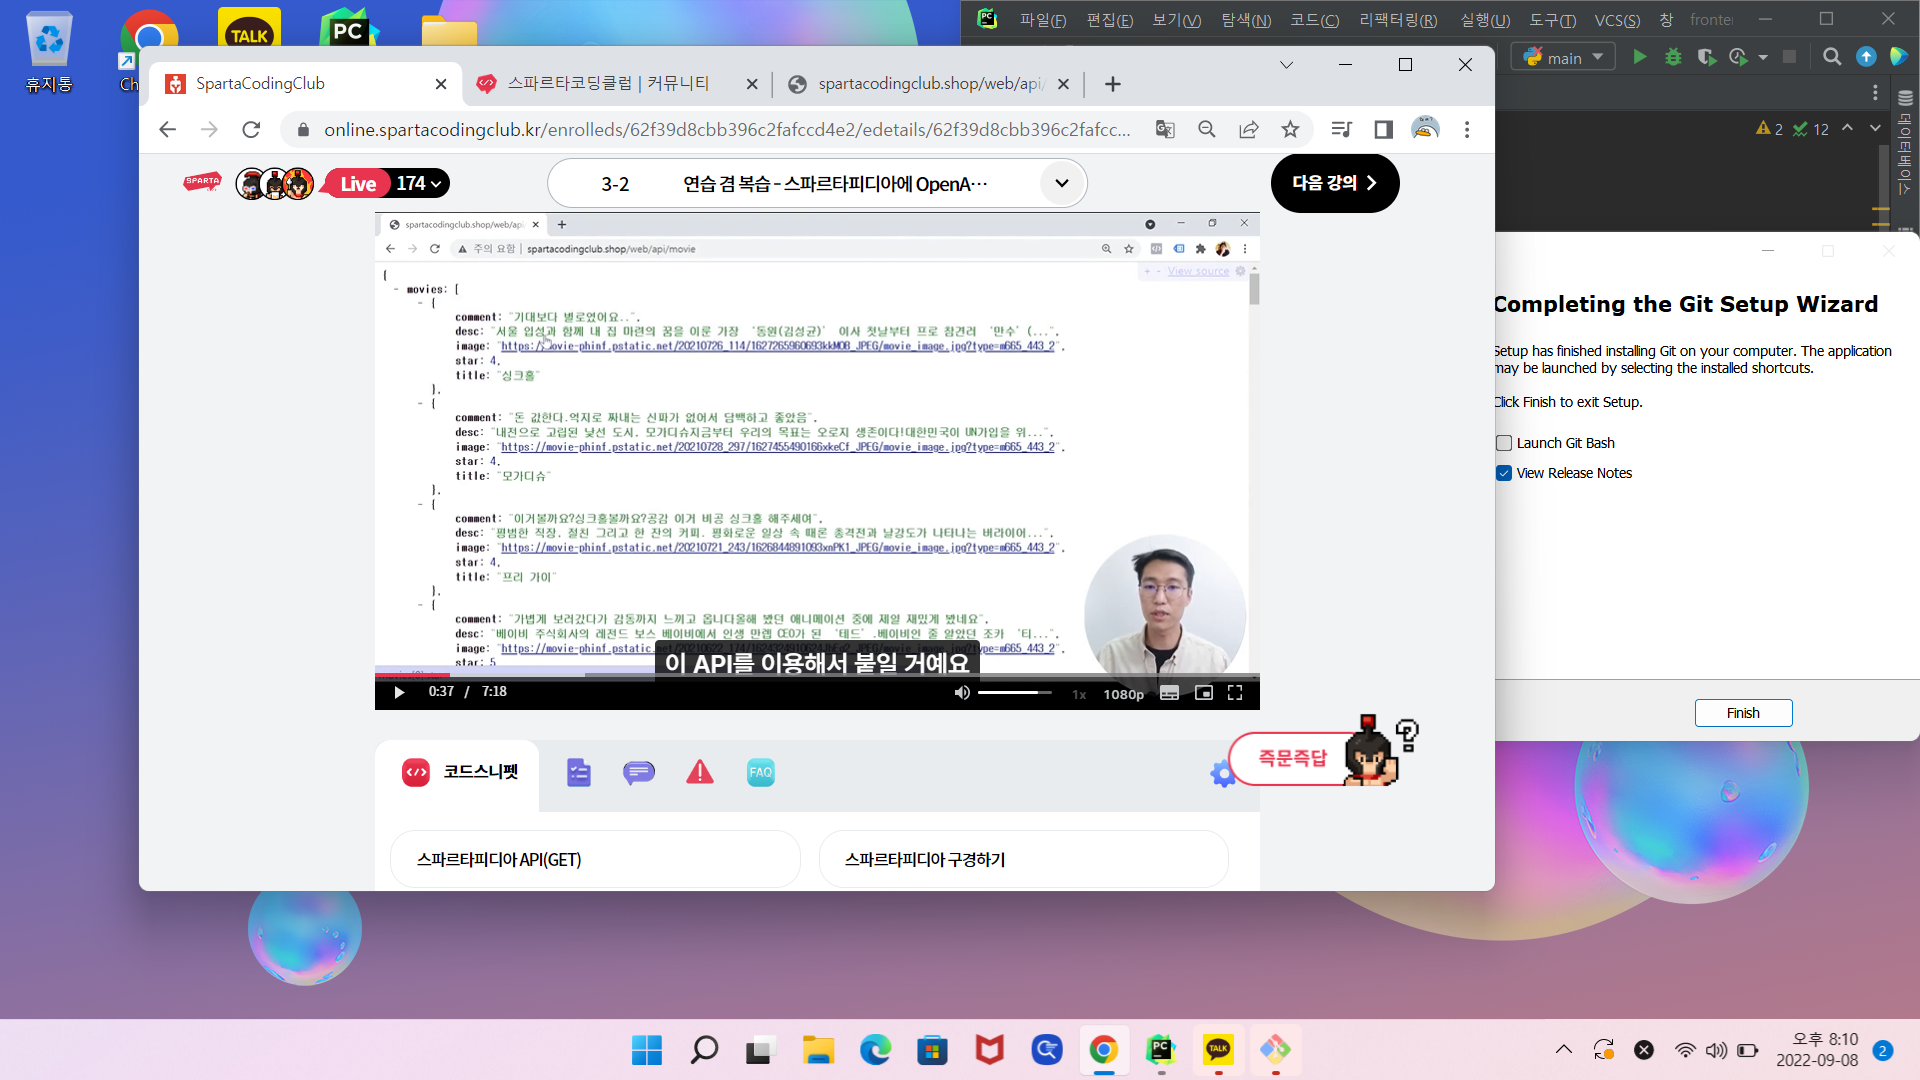Click the video progress bar
Image resolution: width=1920 pixels, height=1080 pixels.
pyautogui.click(x=817, y=675)
